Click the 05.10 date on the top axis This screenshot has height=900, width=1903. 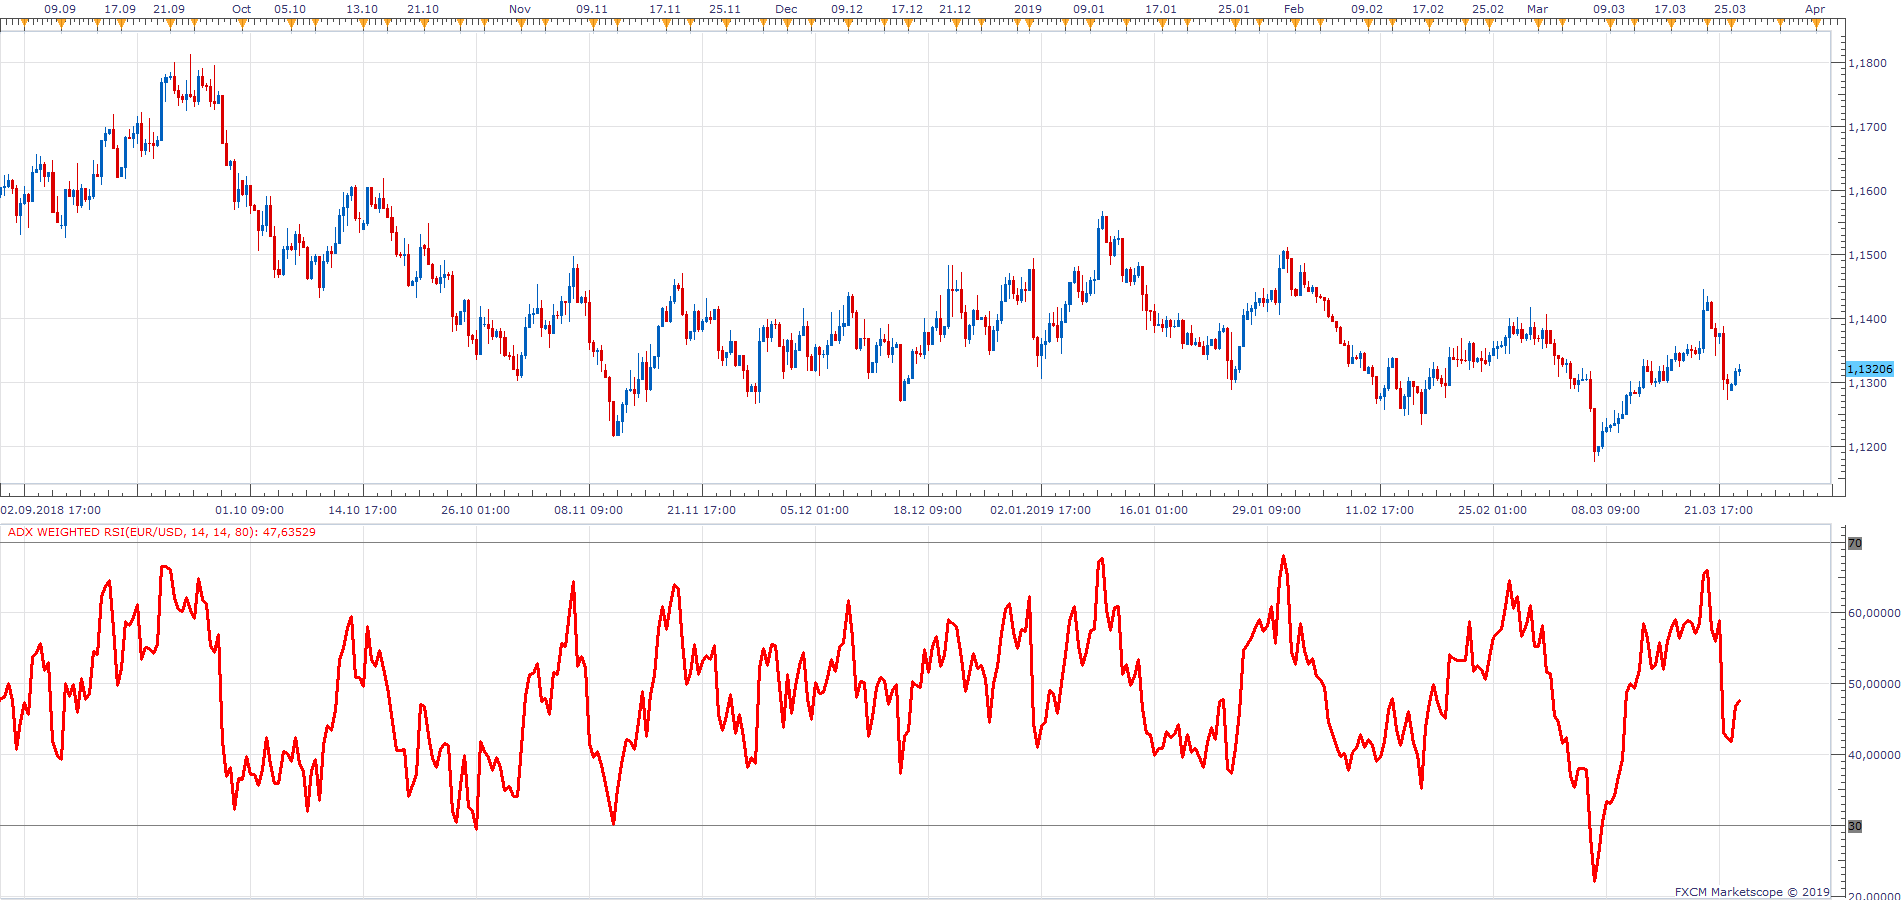pyautogui.click(x=290, y=9)
